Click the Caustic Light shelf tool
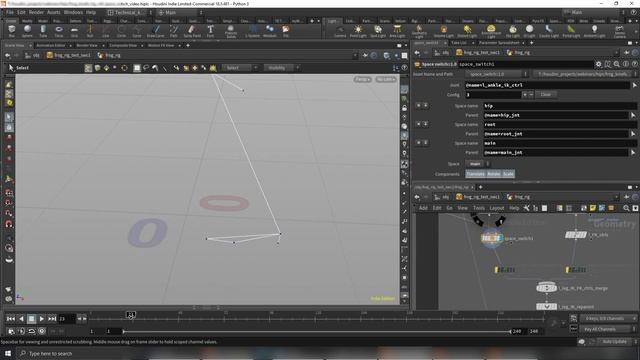 (x=549, y=31)
